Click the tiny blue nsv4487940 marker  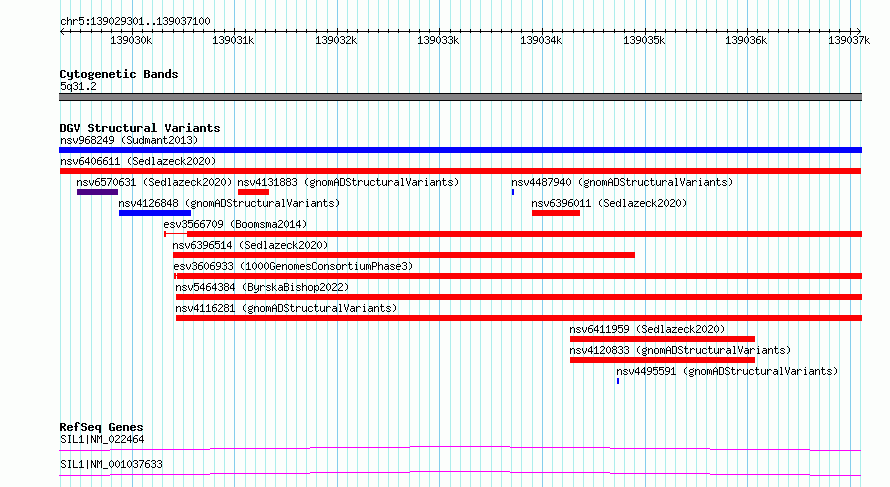click(513, 192)
